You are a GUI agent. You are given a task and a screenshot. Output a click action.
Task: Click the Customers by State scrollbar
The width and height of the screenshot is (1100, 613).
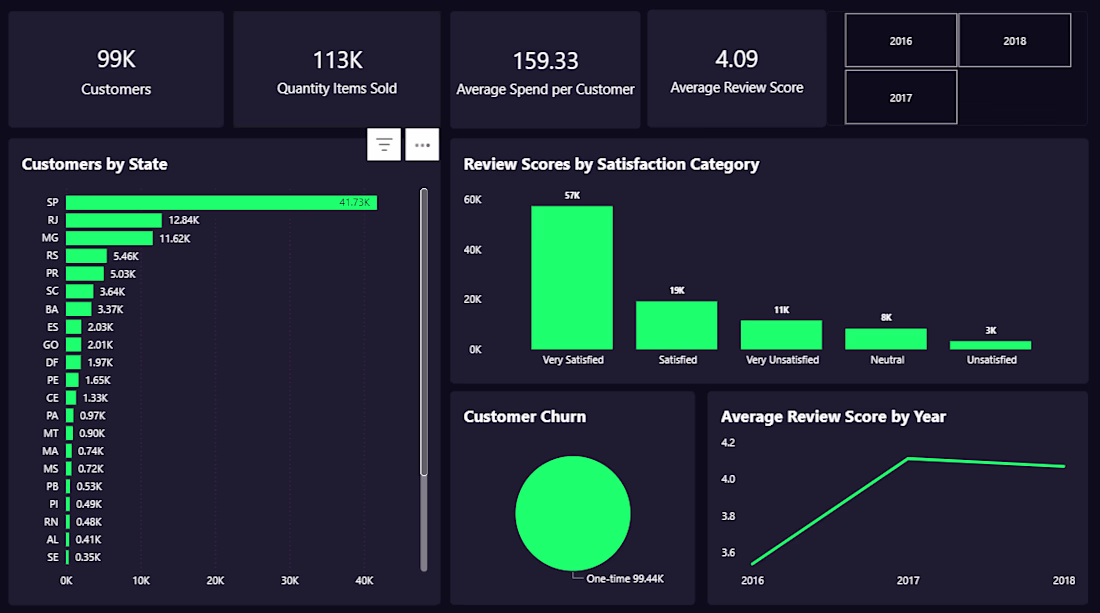click(x=424, y=332)
